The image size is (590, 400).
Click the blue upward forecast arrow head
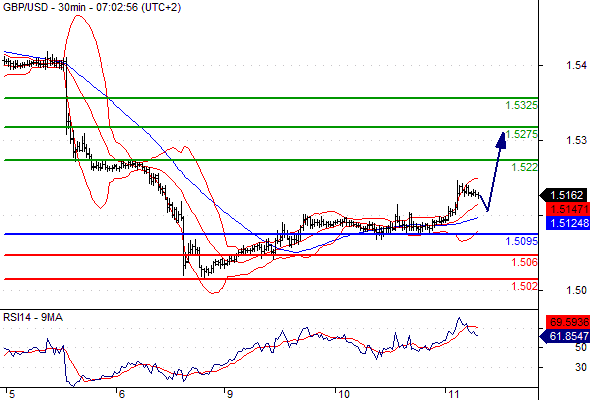click(501, 140)
